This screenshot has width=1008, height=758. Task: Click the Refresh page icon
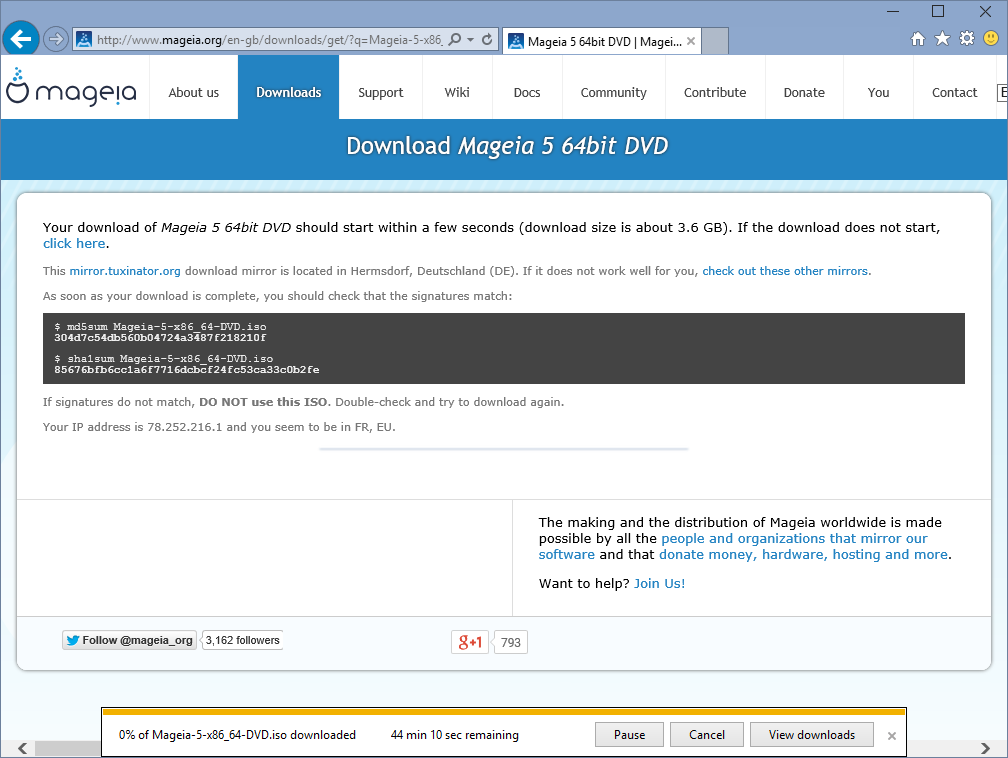point(487,39)
